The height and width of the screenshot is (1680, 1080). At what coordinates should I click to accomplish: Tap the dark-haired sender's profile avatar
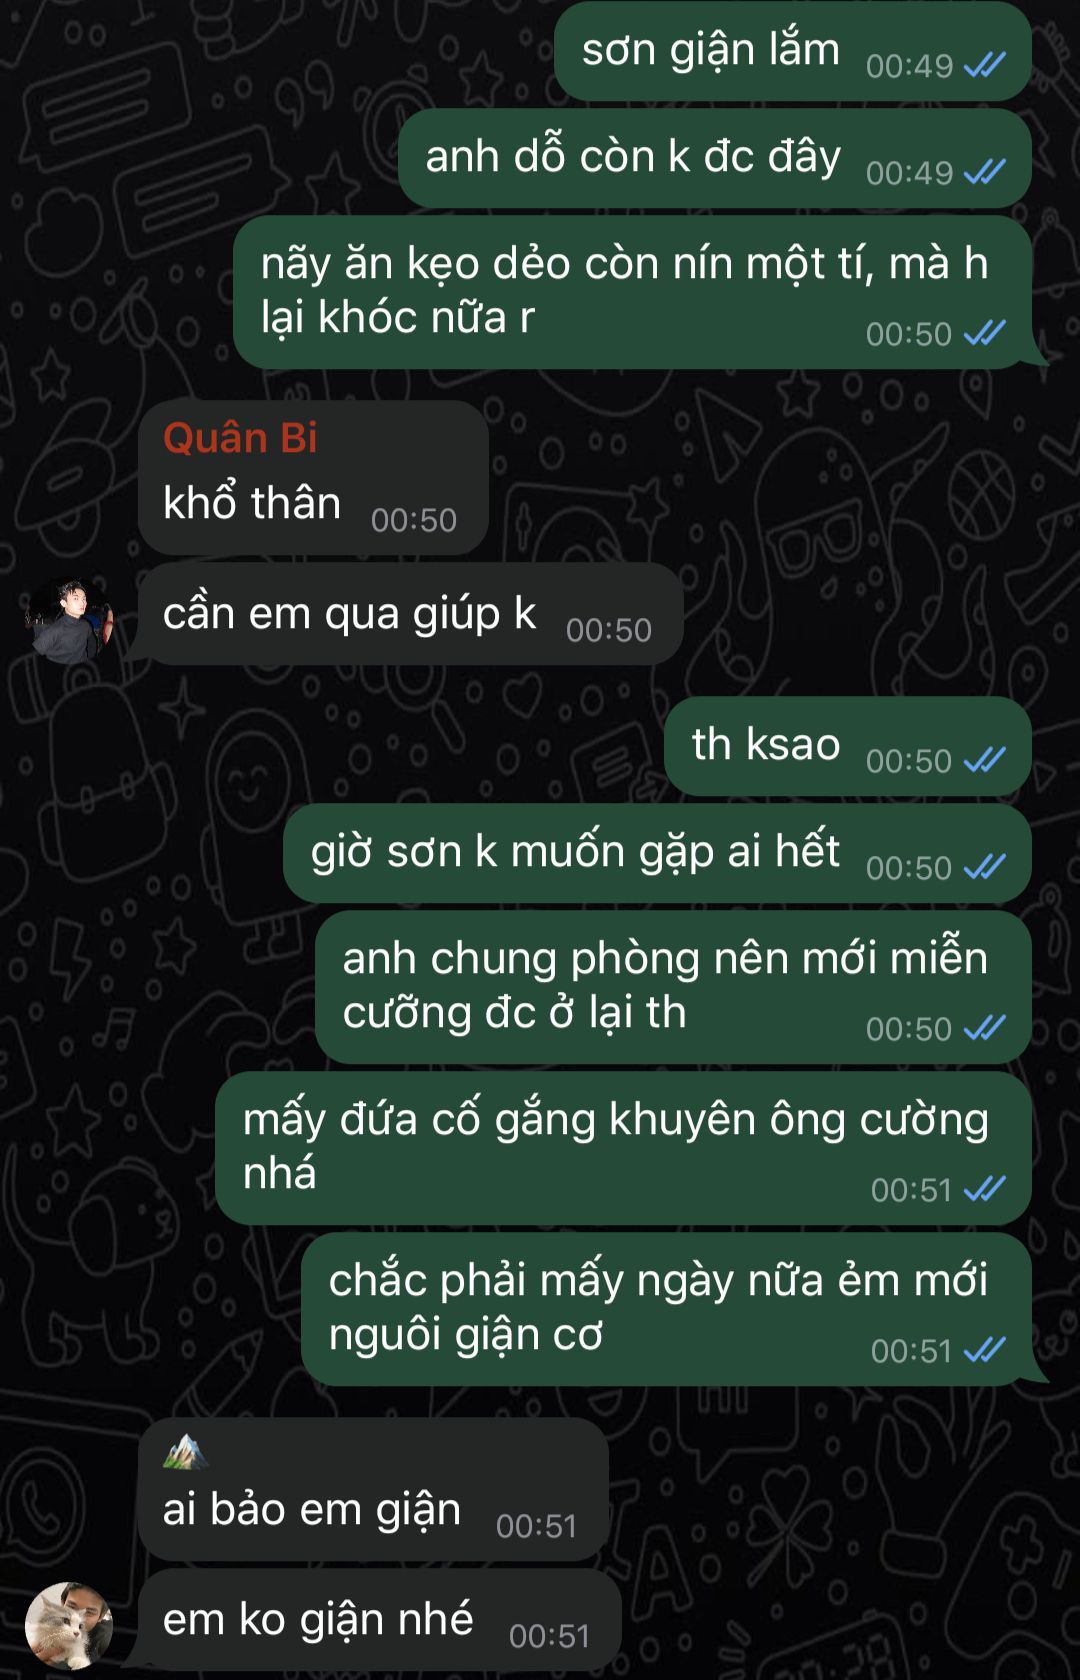point(68,620)
